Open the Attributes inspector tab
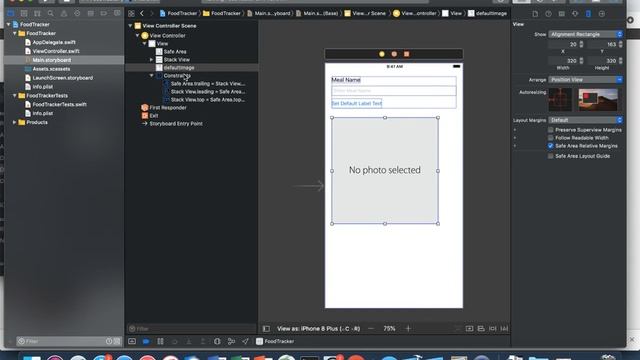 coord(575,14)
